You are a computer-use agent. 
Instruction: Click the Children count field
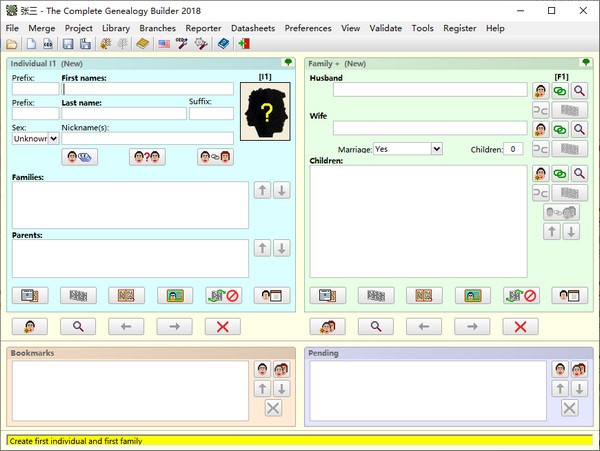coord(512,149)
